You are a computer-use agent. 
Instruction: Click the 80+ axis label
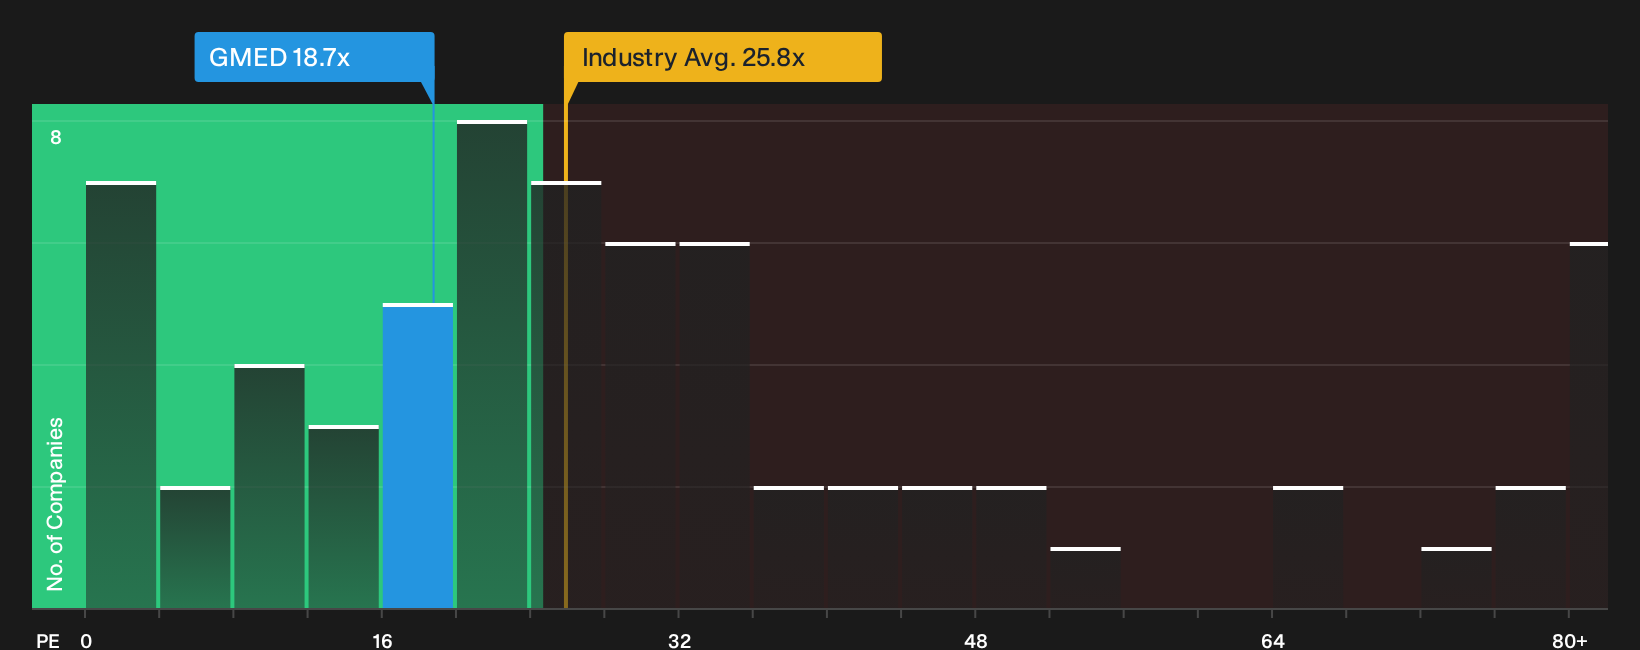1569,640
